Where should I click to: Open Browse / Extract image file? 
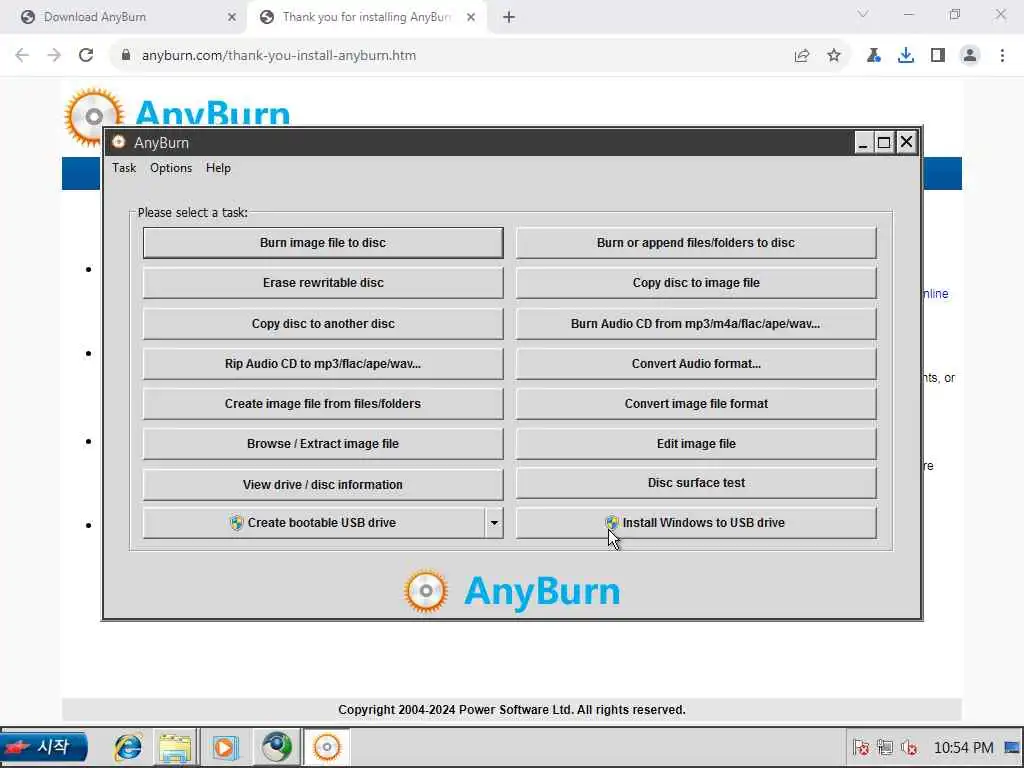coord(323,444)
